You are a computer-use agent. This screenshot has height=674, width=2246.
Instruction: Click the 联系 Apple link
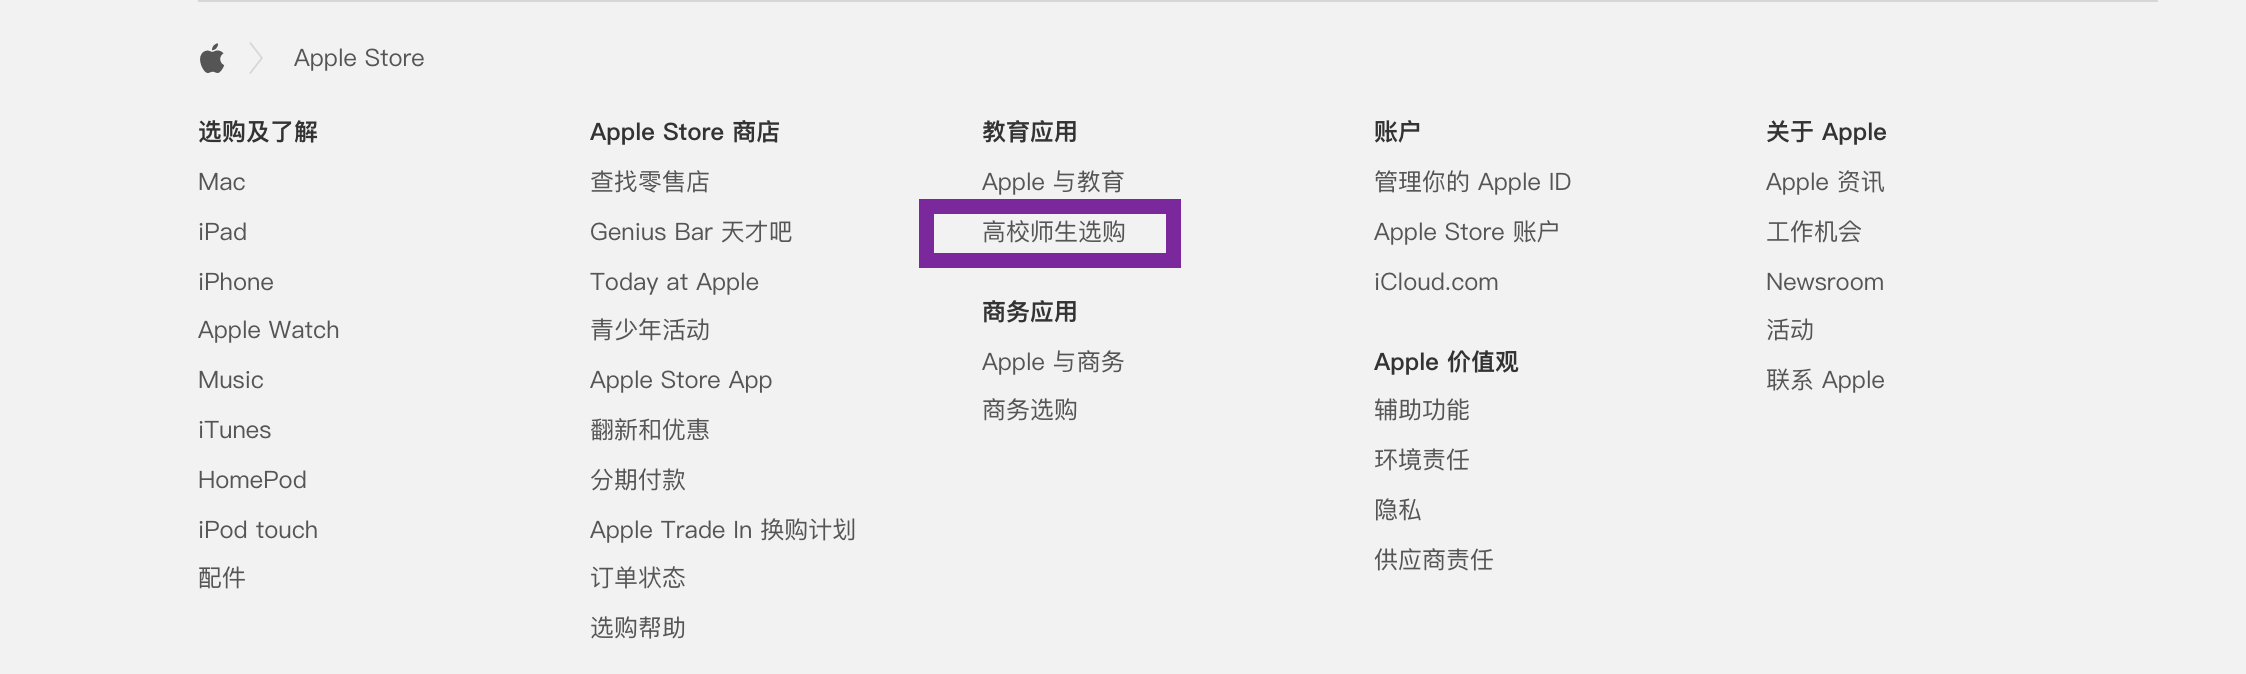pyautogui.click(x=1824, y=380)
